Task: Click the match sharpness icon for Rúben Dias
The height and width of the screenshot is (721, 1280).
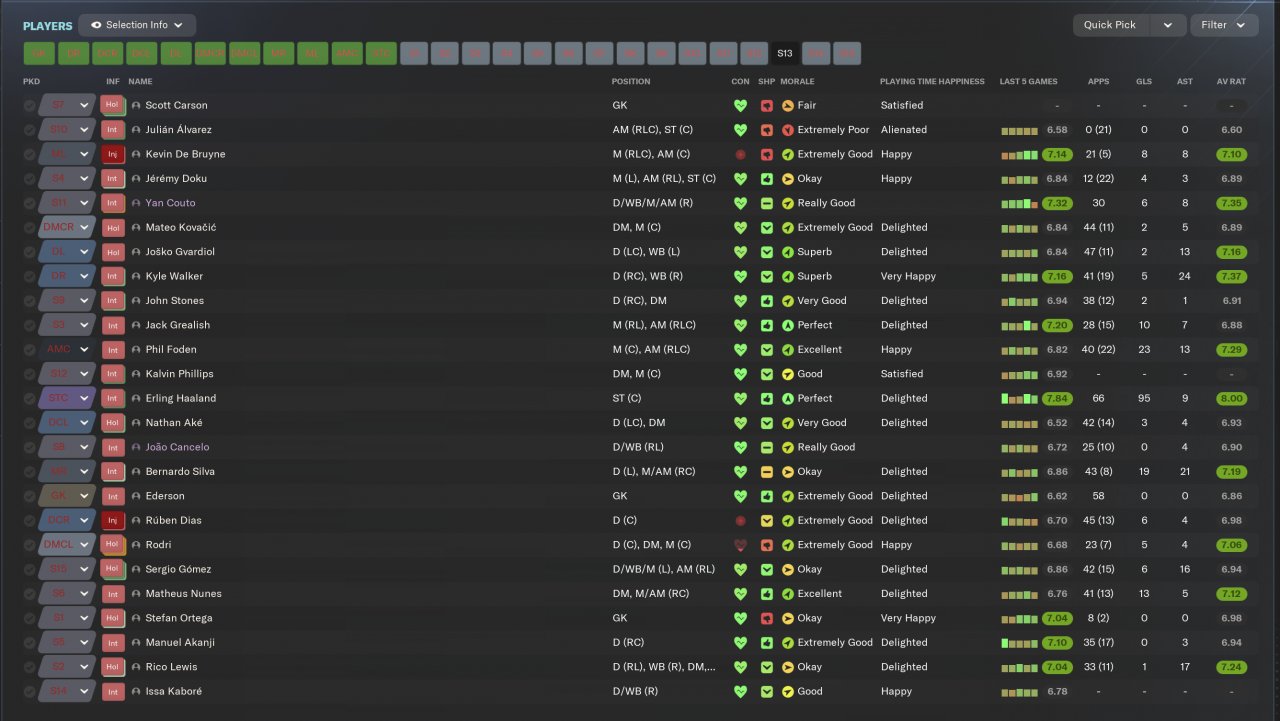Action: (767, 521)
